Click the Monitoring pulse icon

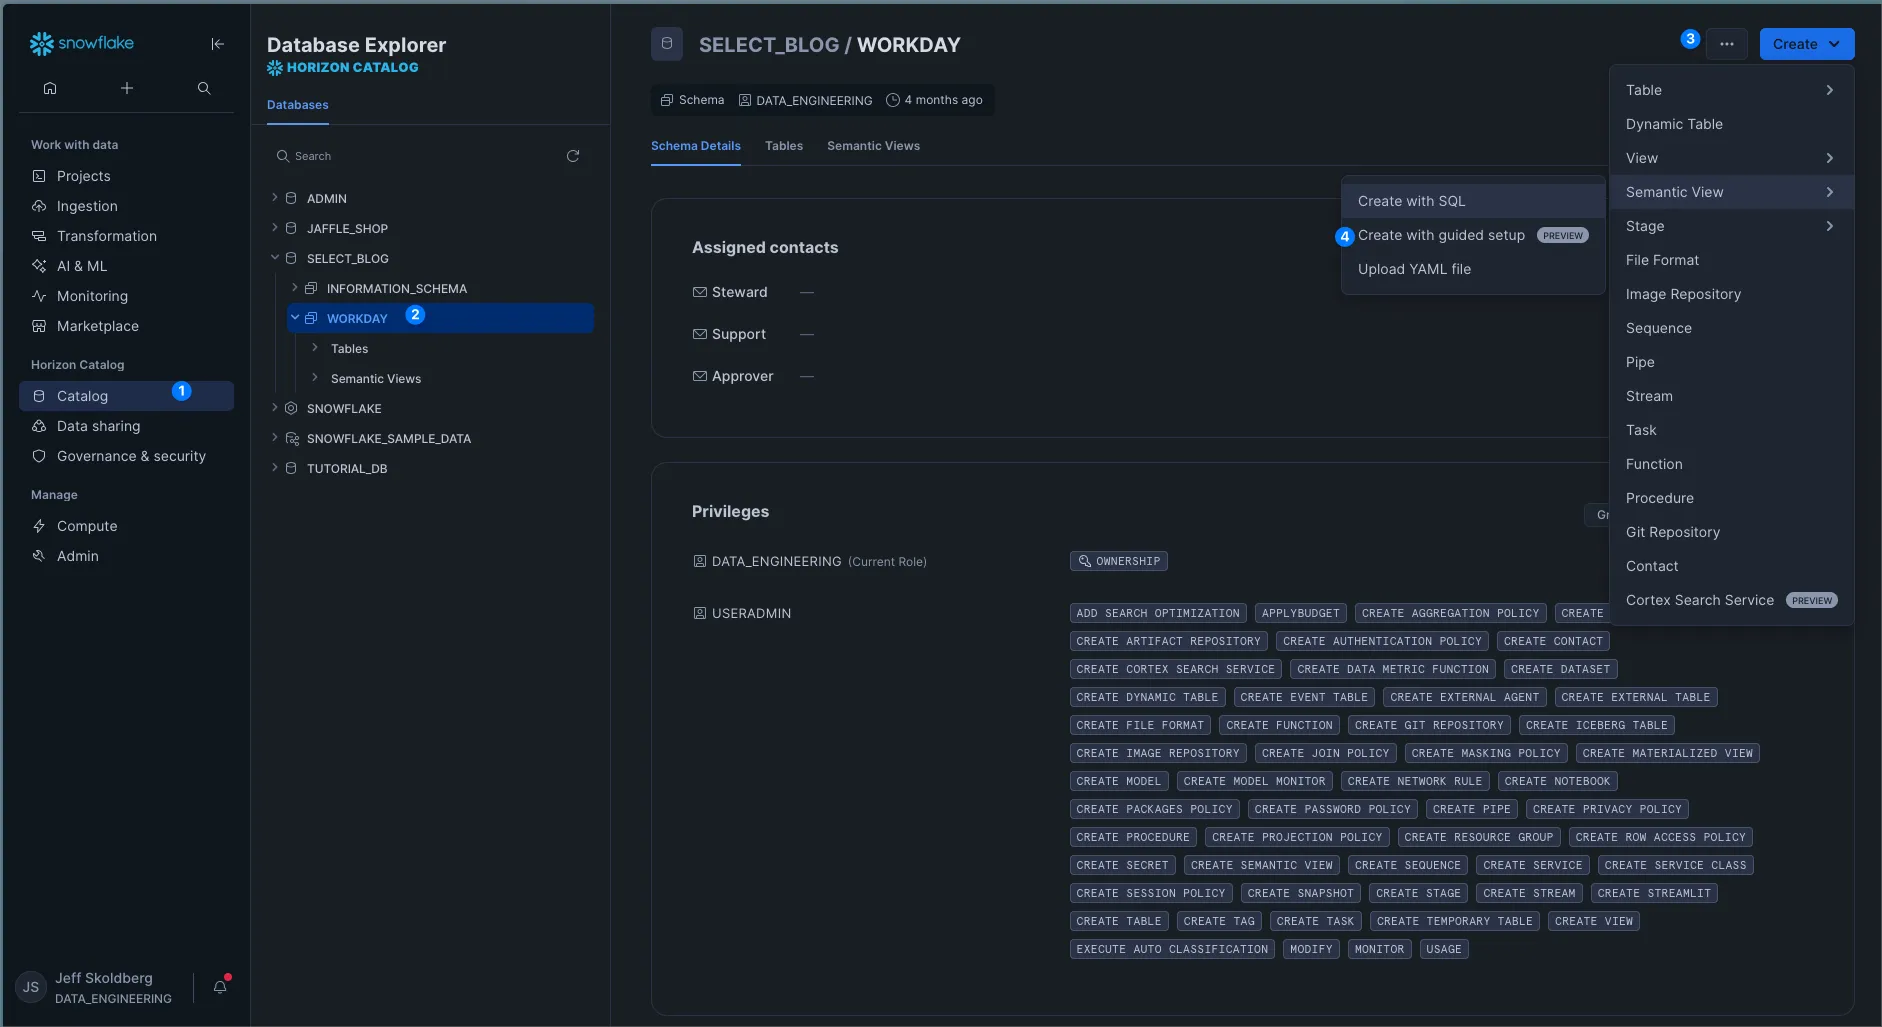(x=39, y=296)
